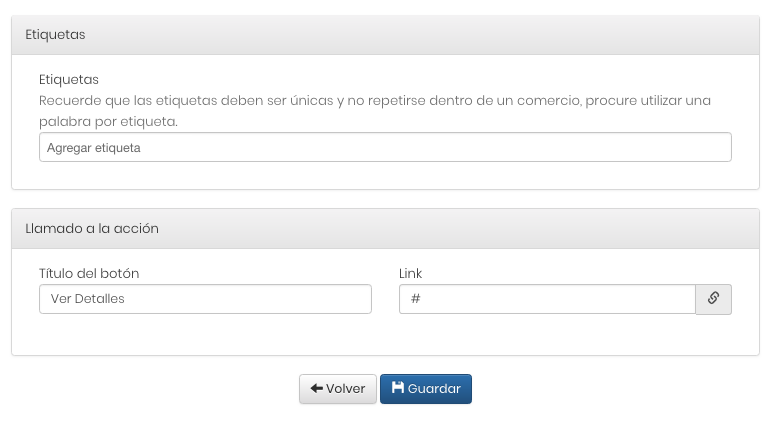The height and width of the screenshot is (421, 777).
Task: Click the Llamado a la acción header
Action: [x=385, y=228]
